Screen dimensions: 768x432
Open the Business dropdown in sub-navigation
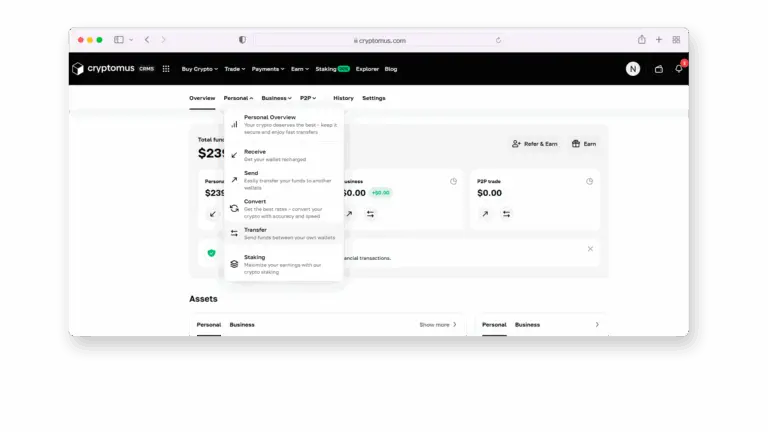click(x=276, y=98)
